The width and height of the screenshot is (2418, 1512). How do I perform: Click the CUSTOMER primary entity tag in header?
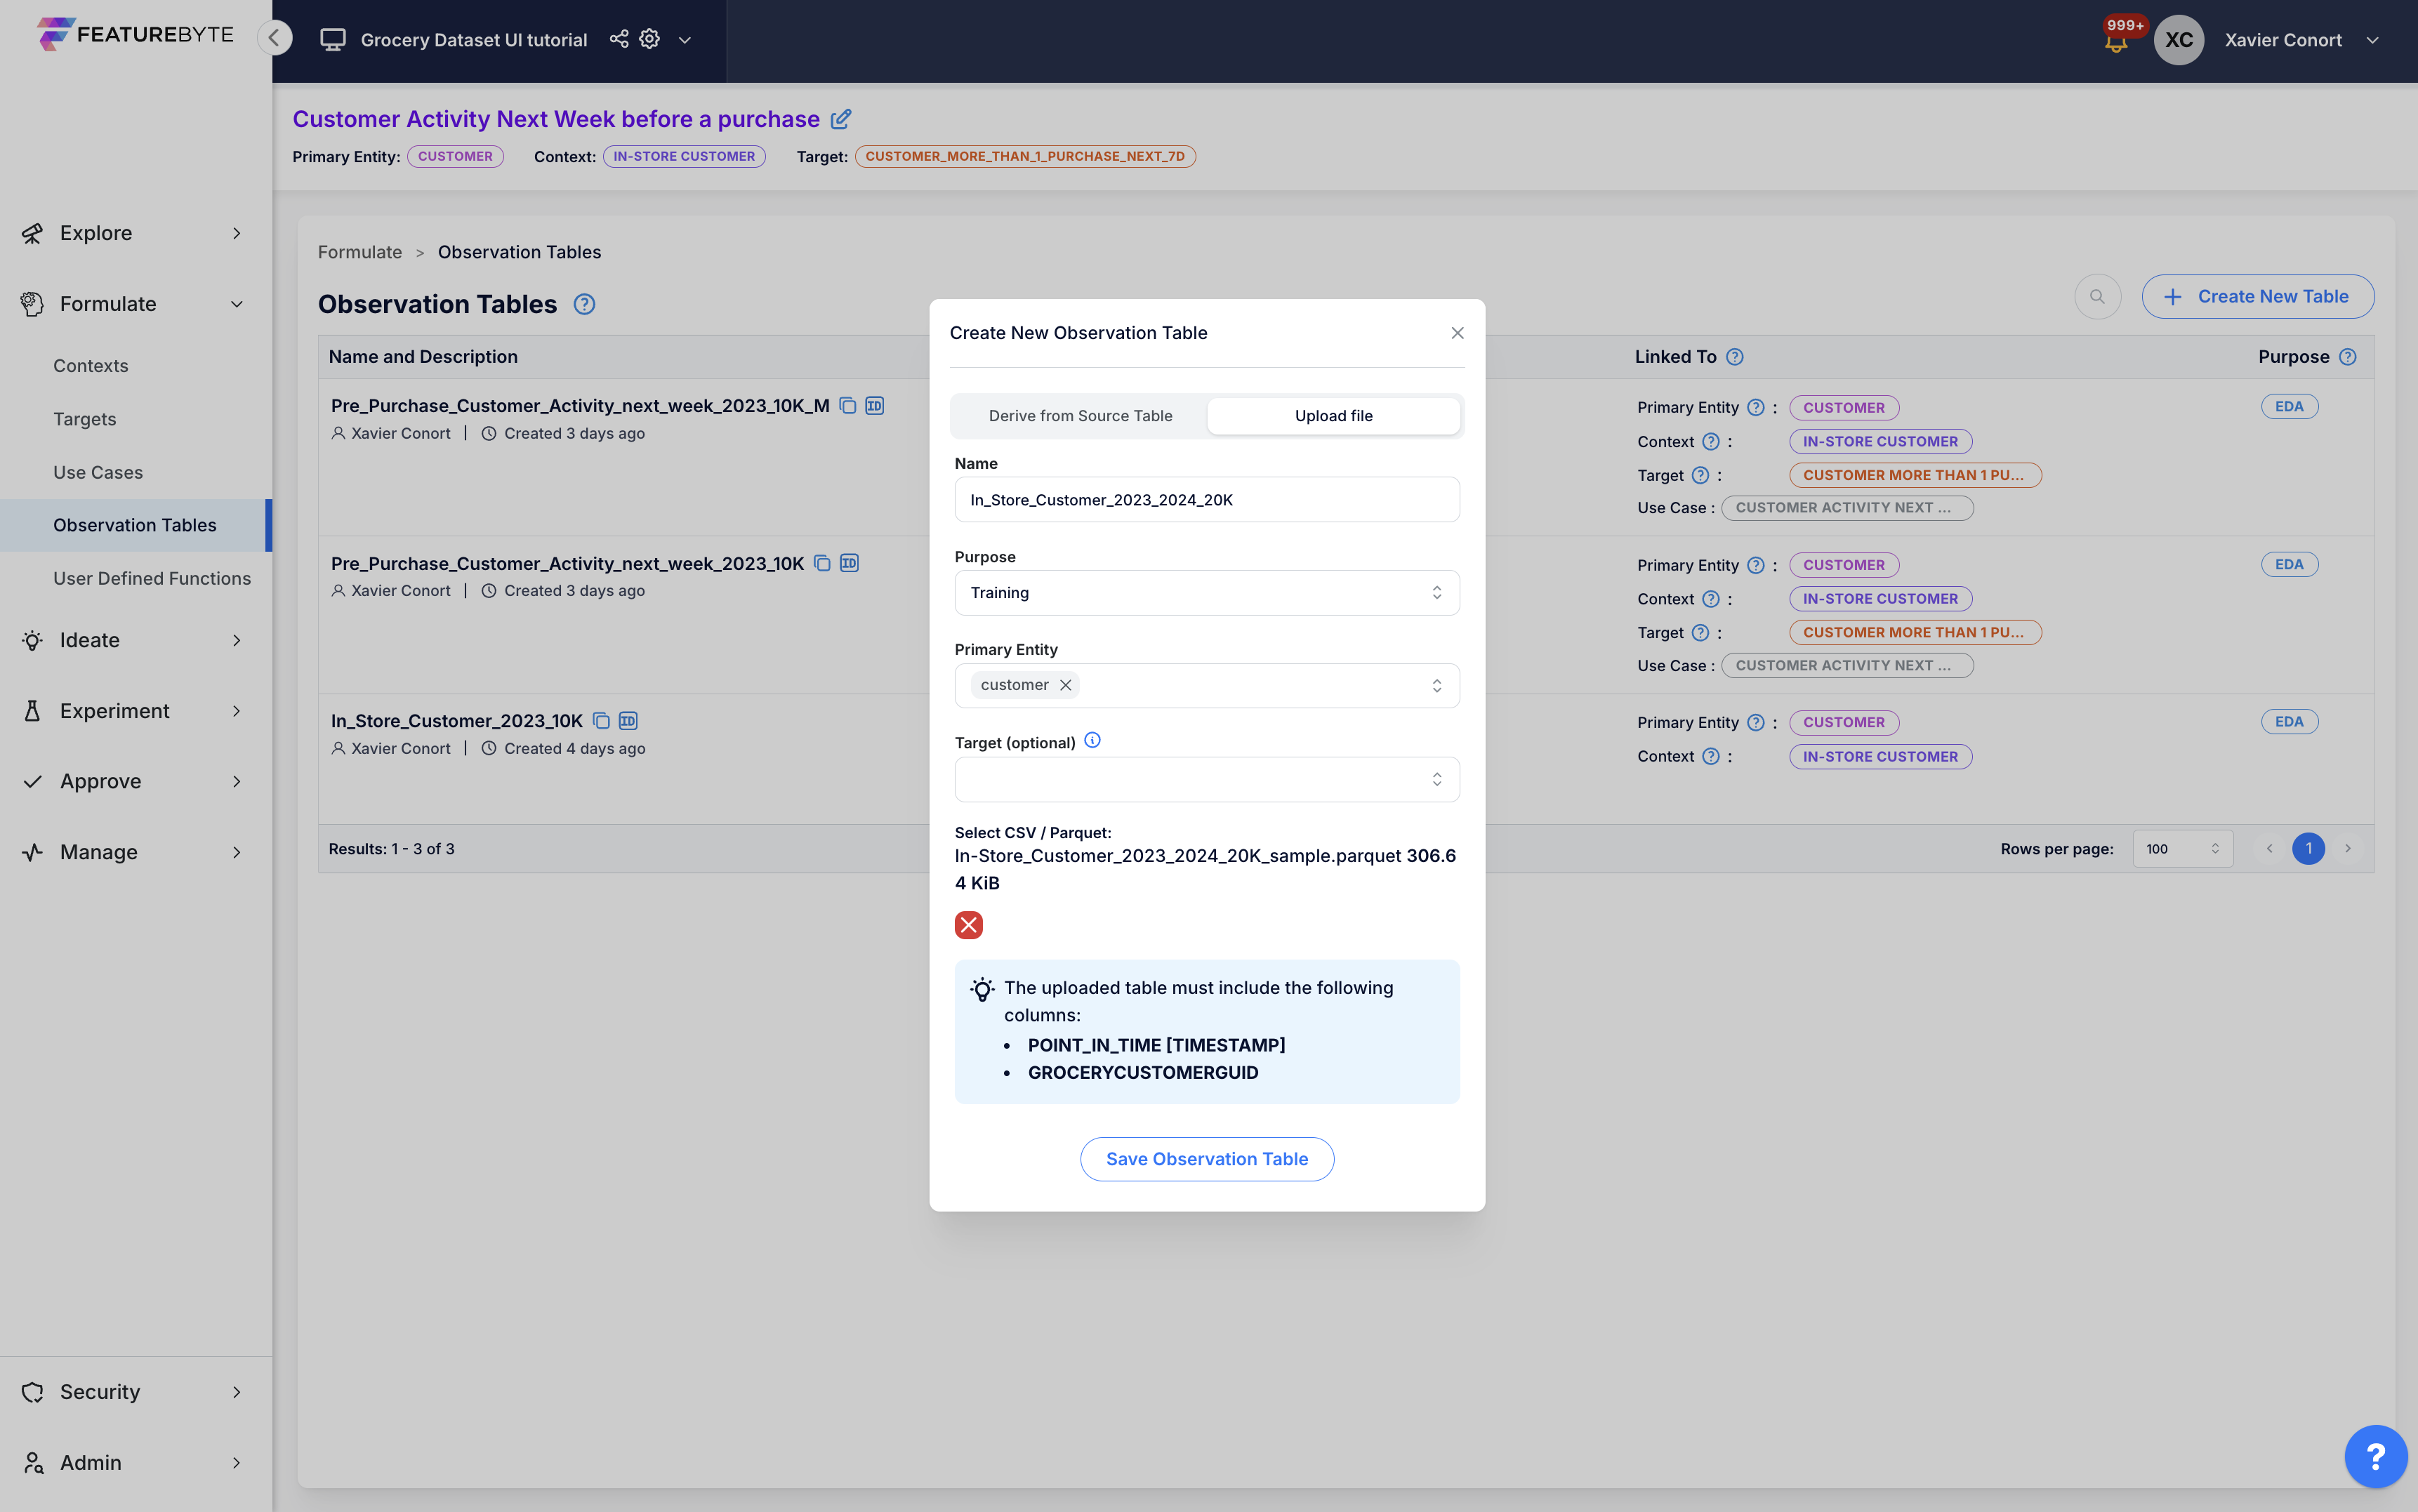[x=455, y=156]
